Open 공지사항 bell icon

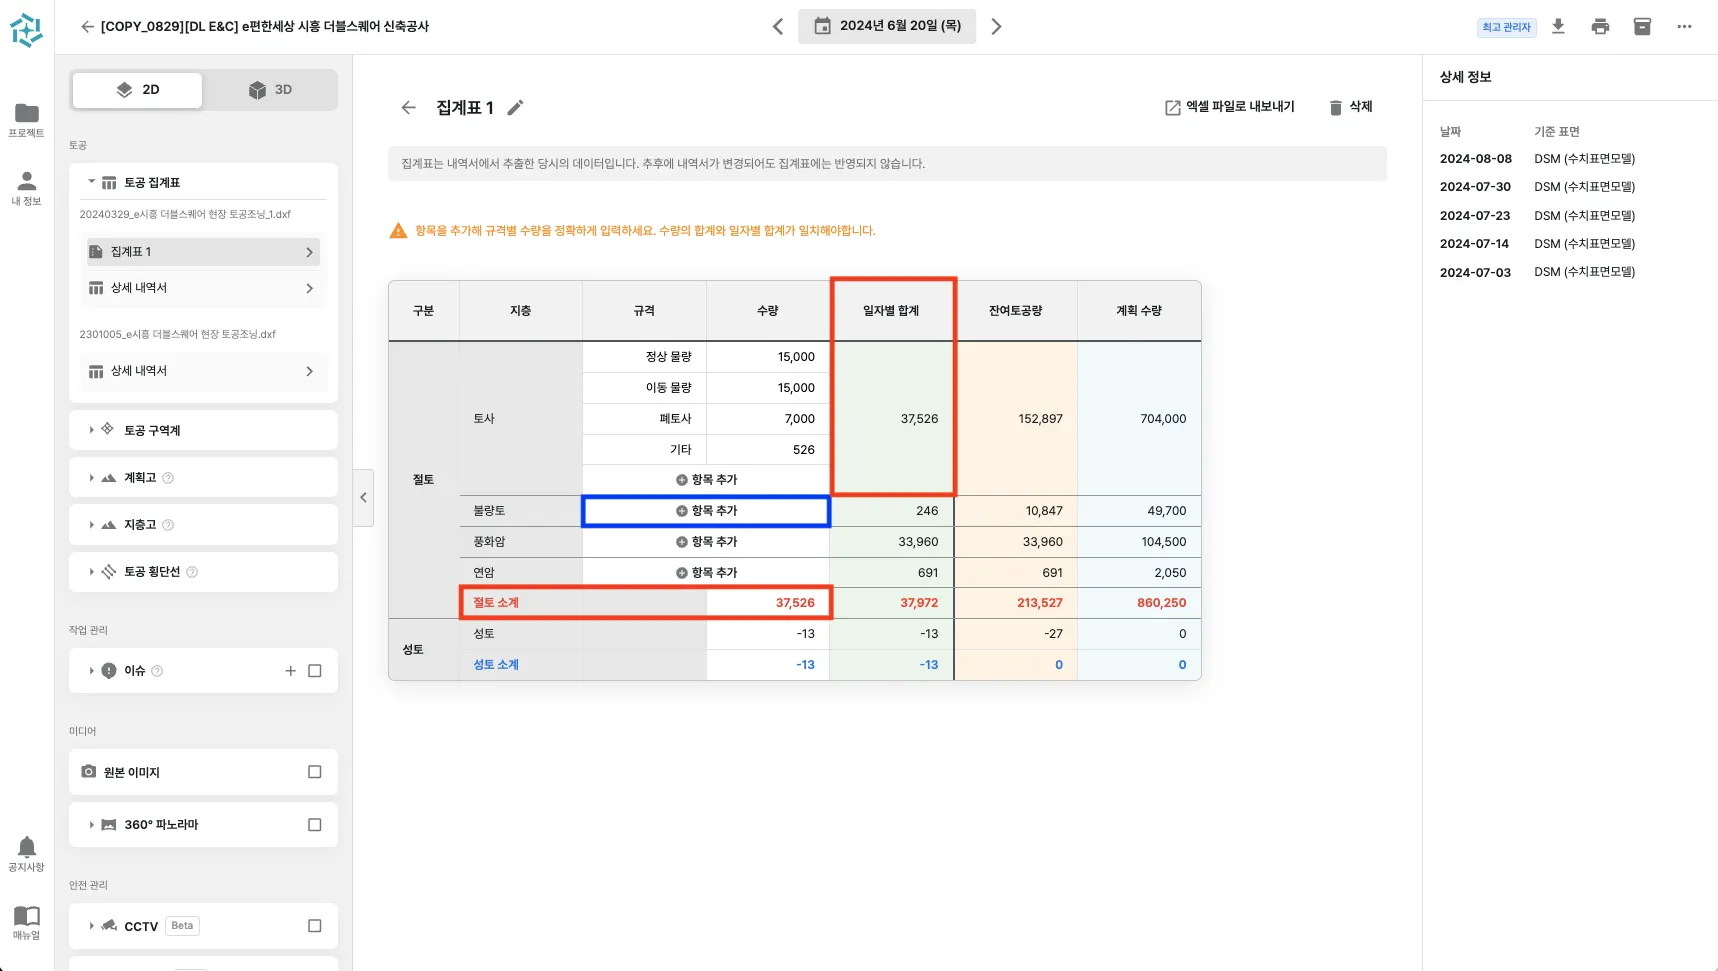click(27, 847)
